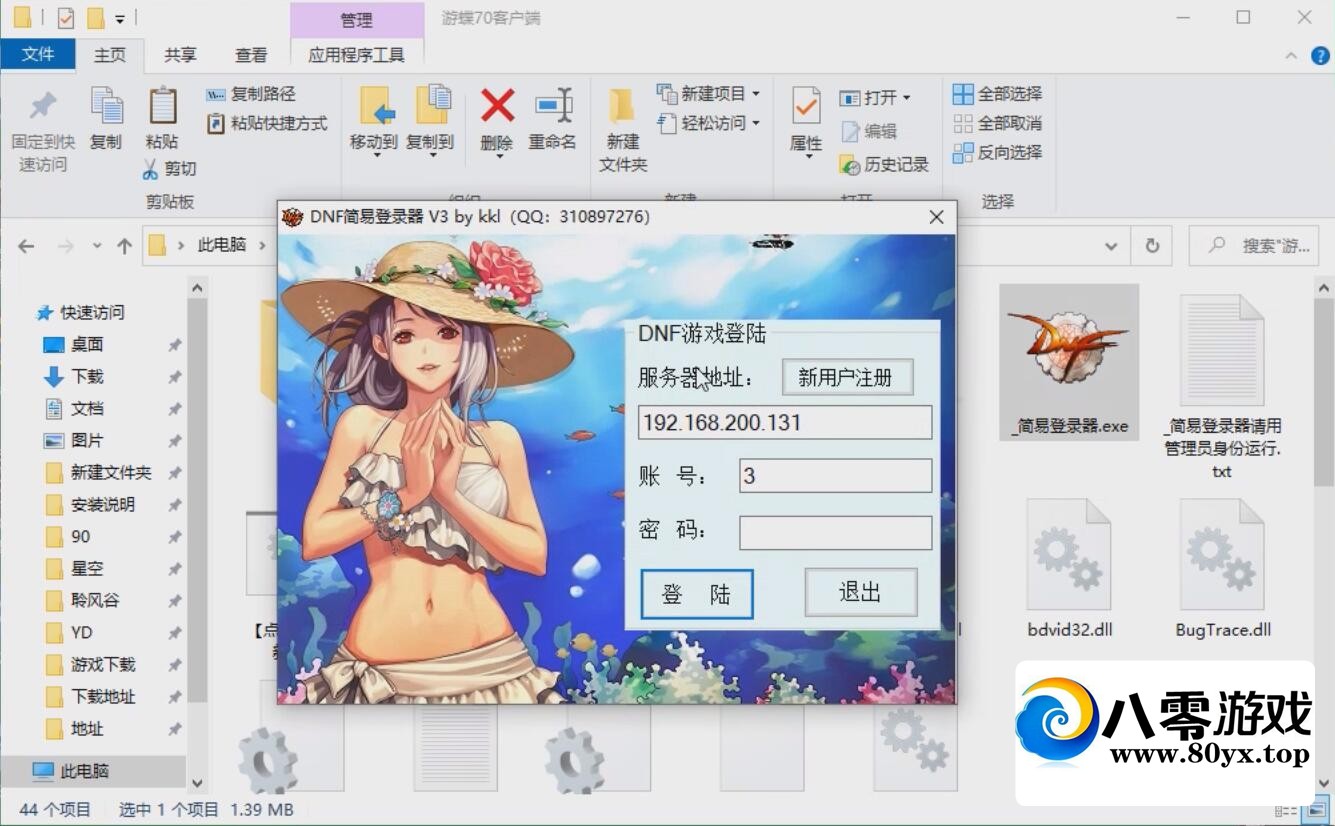Viewport: 1335px width, 826px height.
Task: Click the New User Registration (新用户注册) button
Action: point(847,377)
